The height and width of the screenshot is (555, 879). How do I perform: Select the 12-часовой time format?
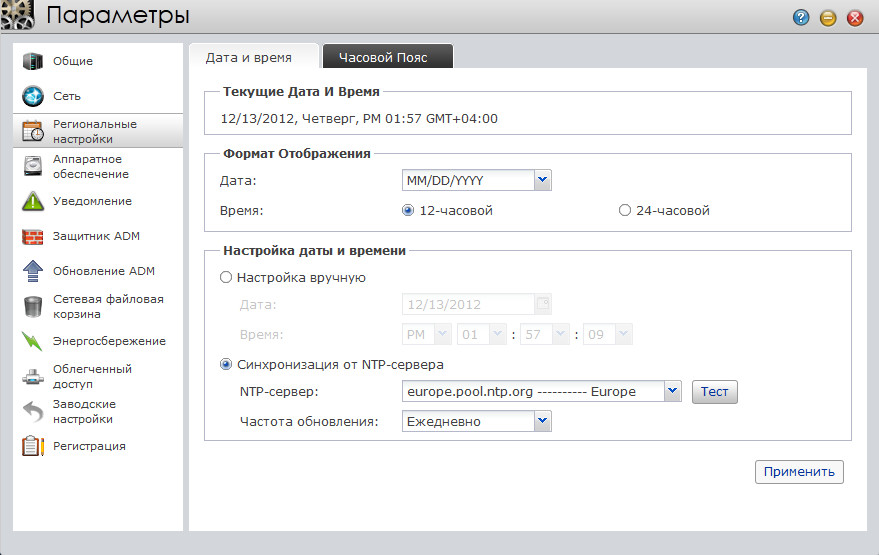[408, 211]
